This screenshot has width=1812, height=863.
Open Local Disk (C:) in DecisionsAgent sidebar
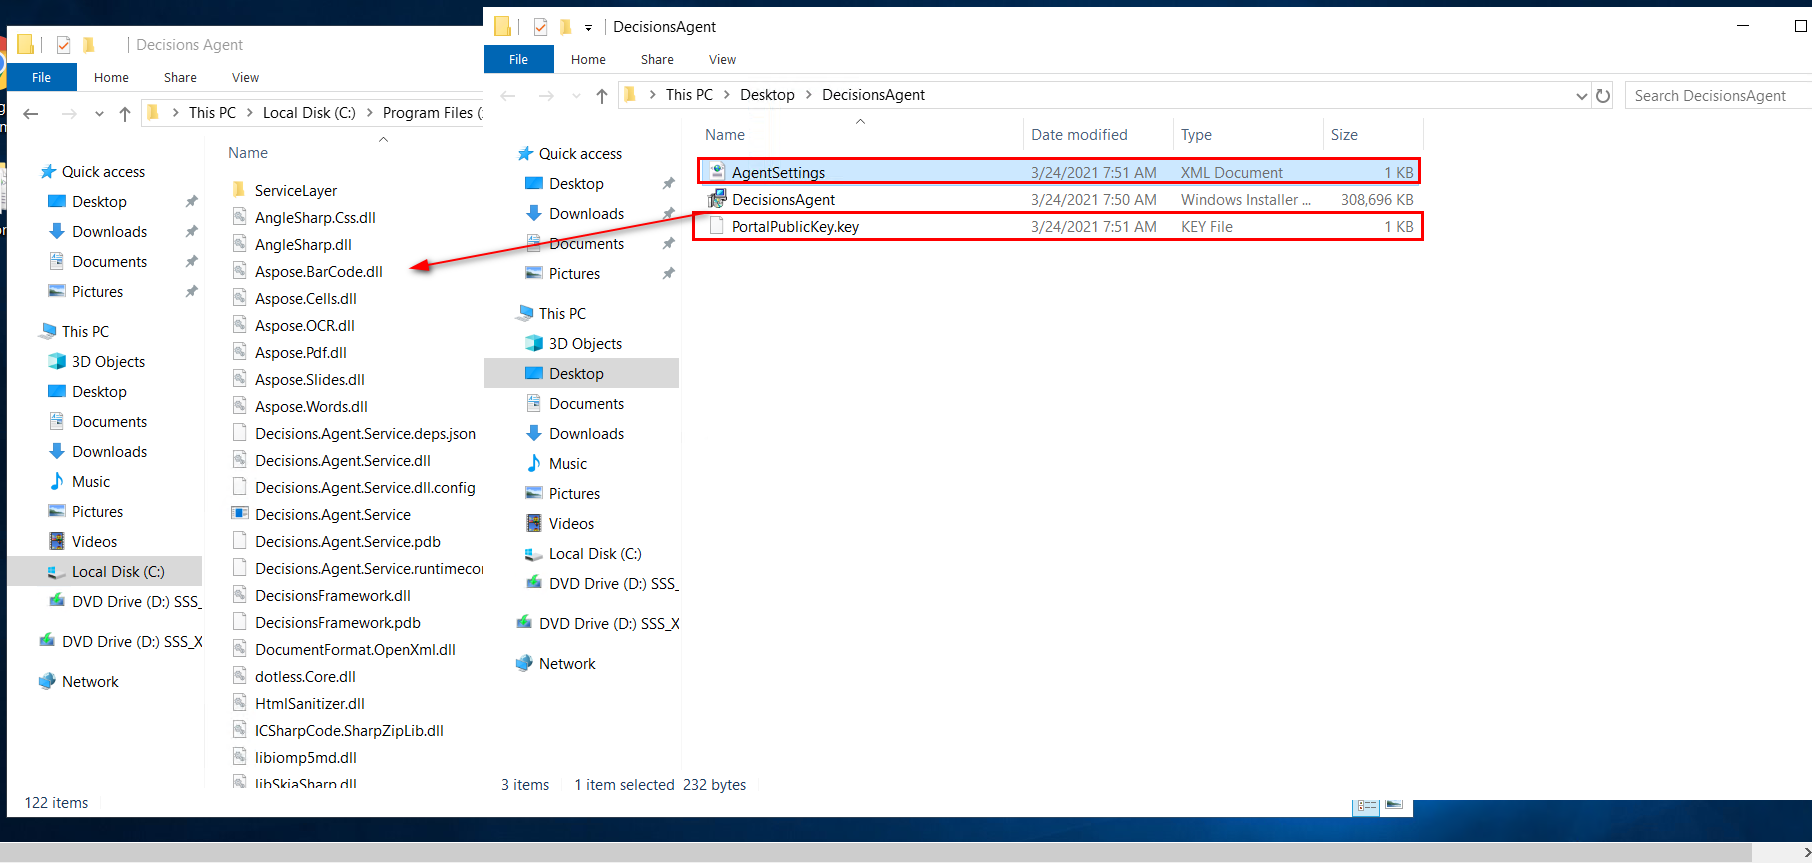(x=595, y=553)
